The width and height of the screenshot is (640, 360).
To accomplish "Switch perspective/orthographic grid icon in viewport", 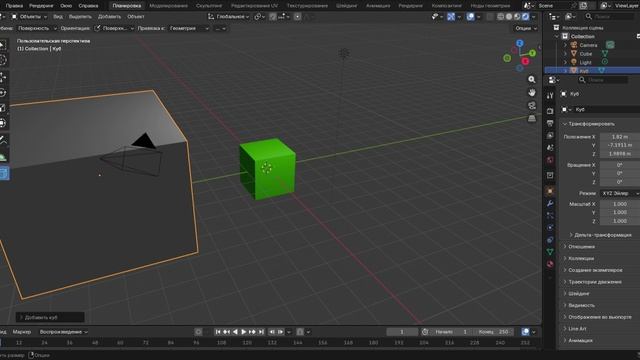I will 531,119.
